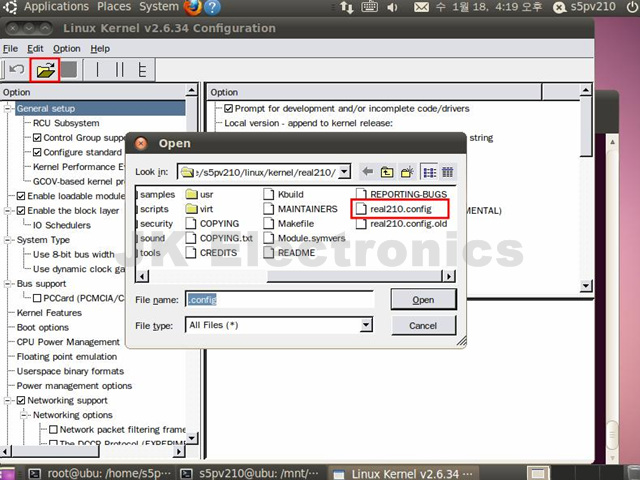Close the Open dialog
The image size is (640, 480).
point(141,143)
